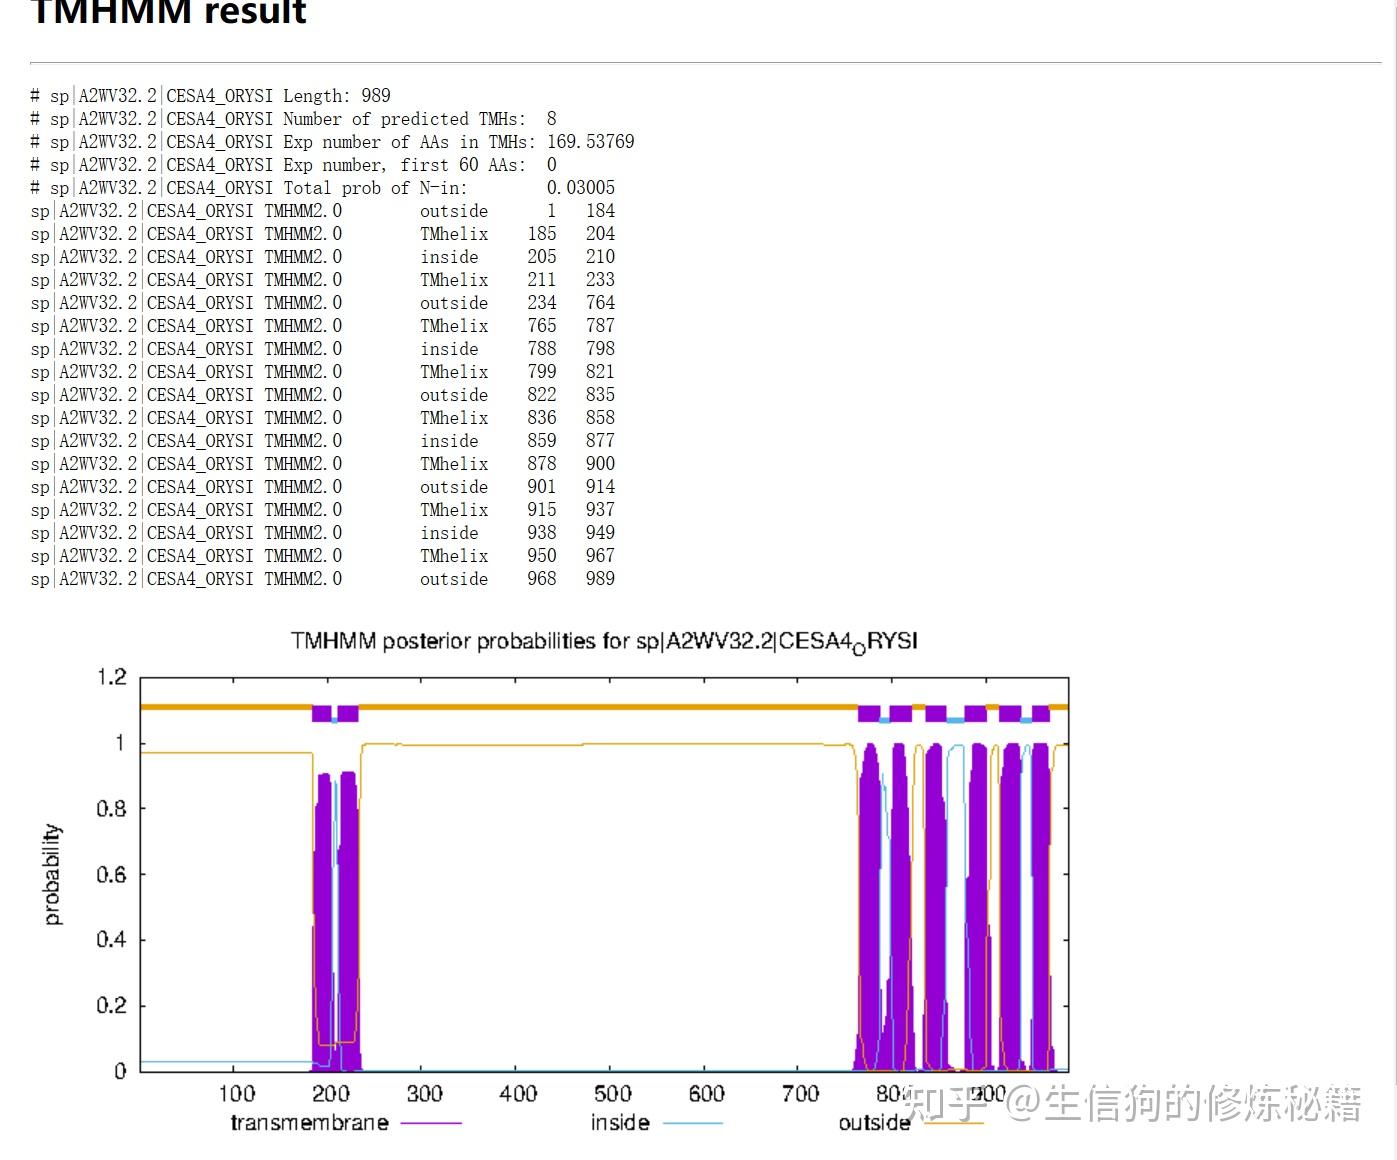Click the "0.2" tick on the probability axis

[x=112, y=1005]
